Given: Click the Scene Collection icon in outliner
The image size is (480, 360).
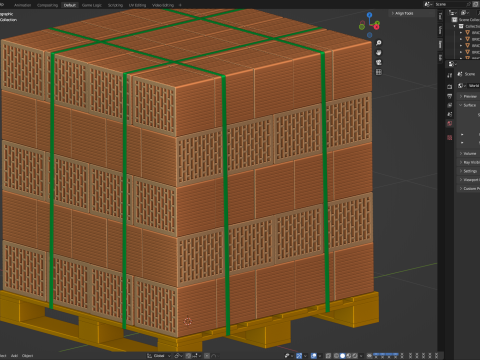Looking at the screenshot, I should pos(454,20).
